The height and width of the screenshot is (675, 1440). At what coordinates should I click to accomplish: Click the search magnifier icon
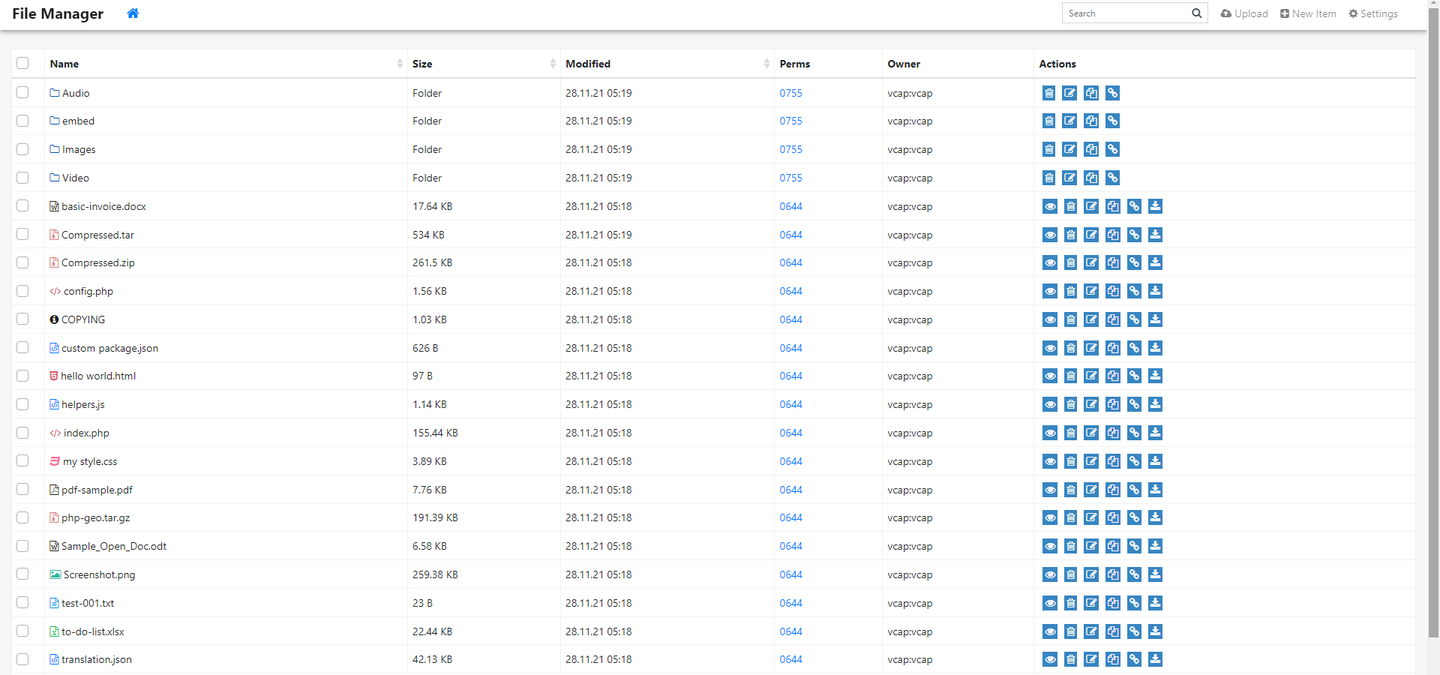pyautogui.click(x=1197, y=13)
